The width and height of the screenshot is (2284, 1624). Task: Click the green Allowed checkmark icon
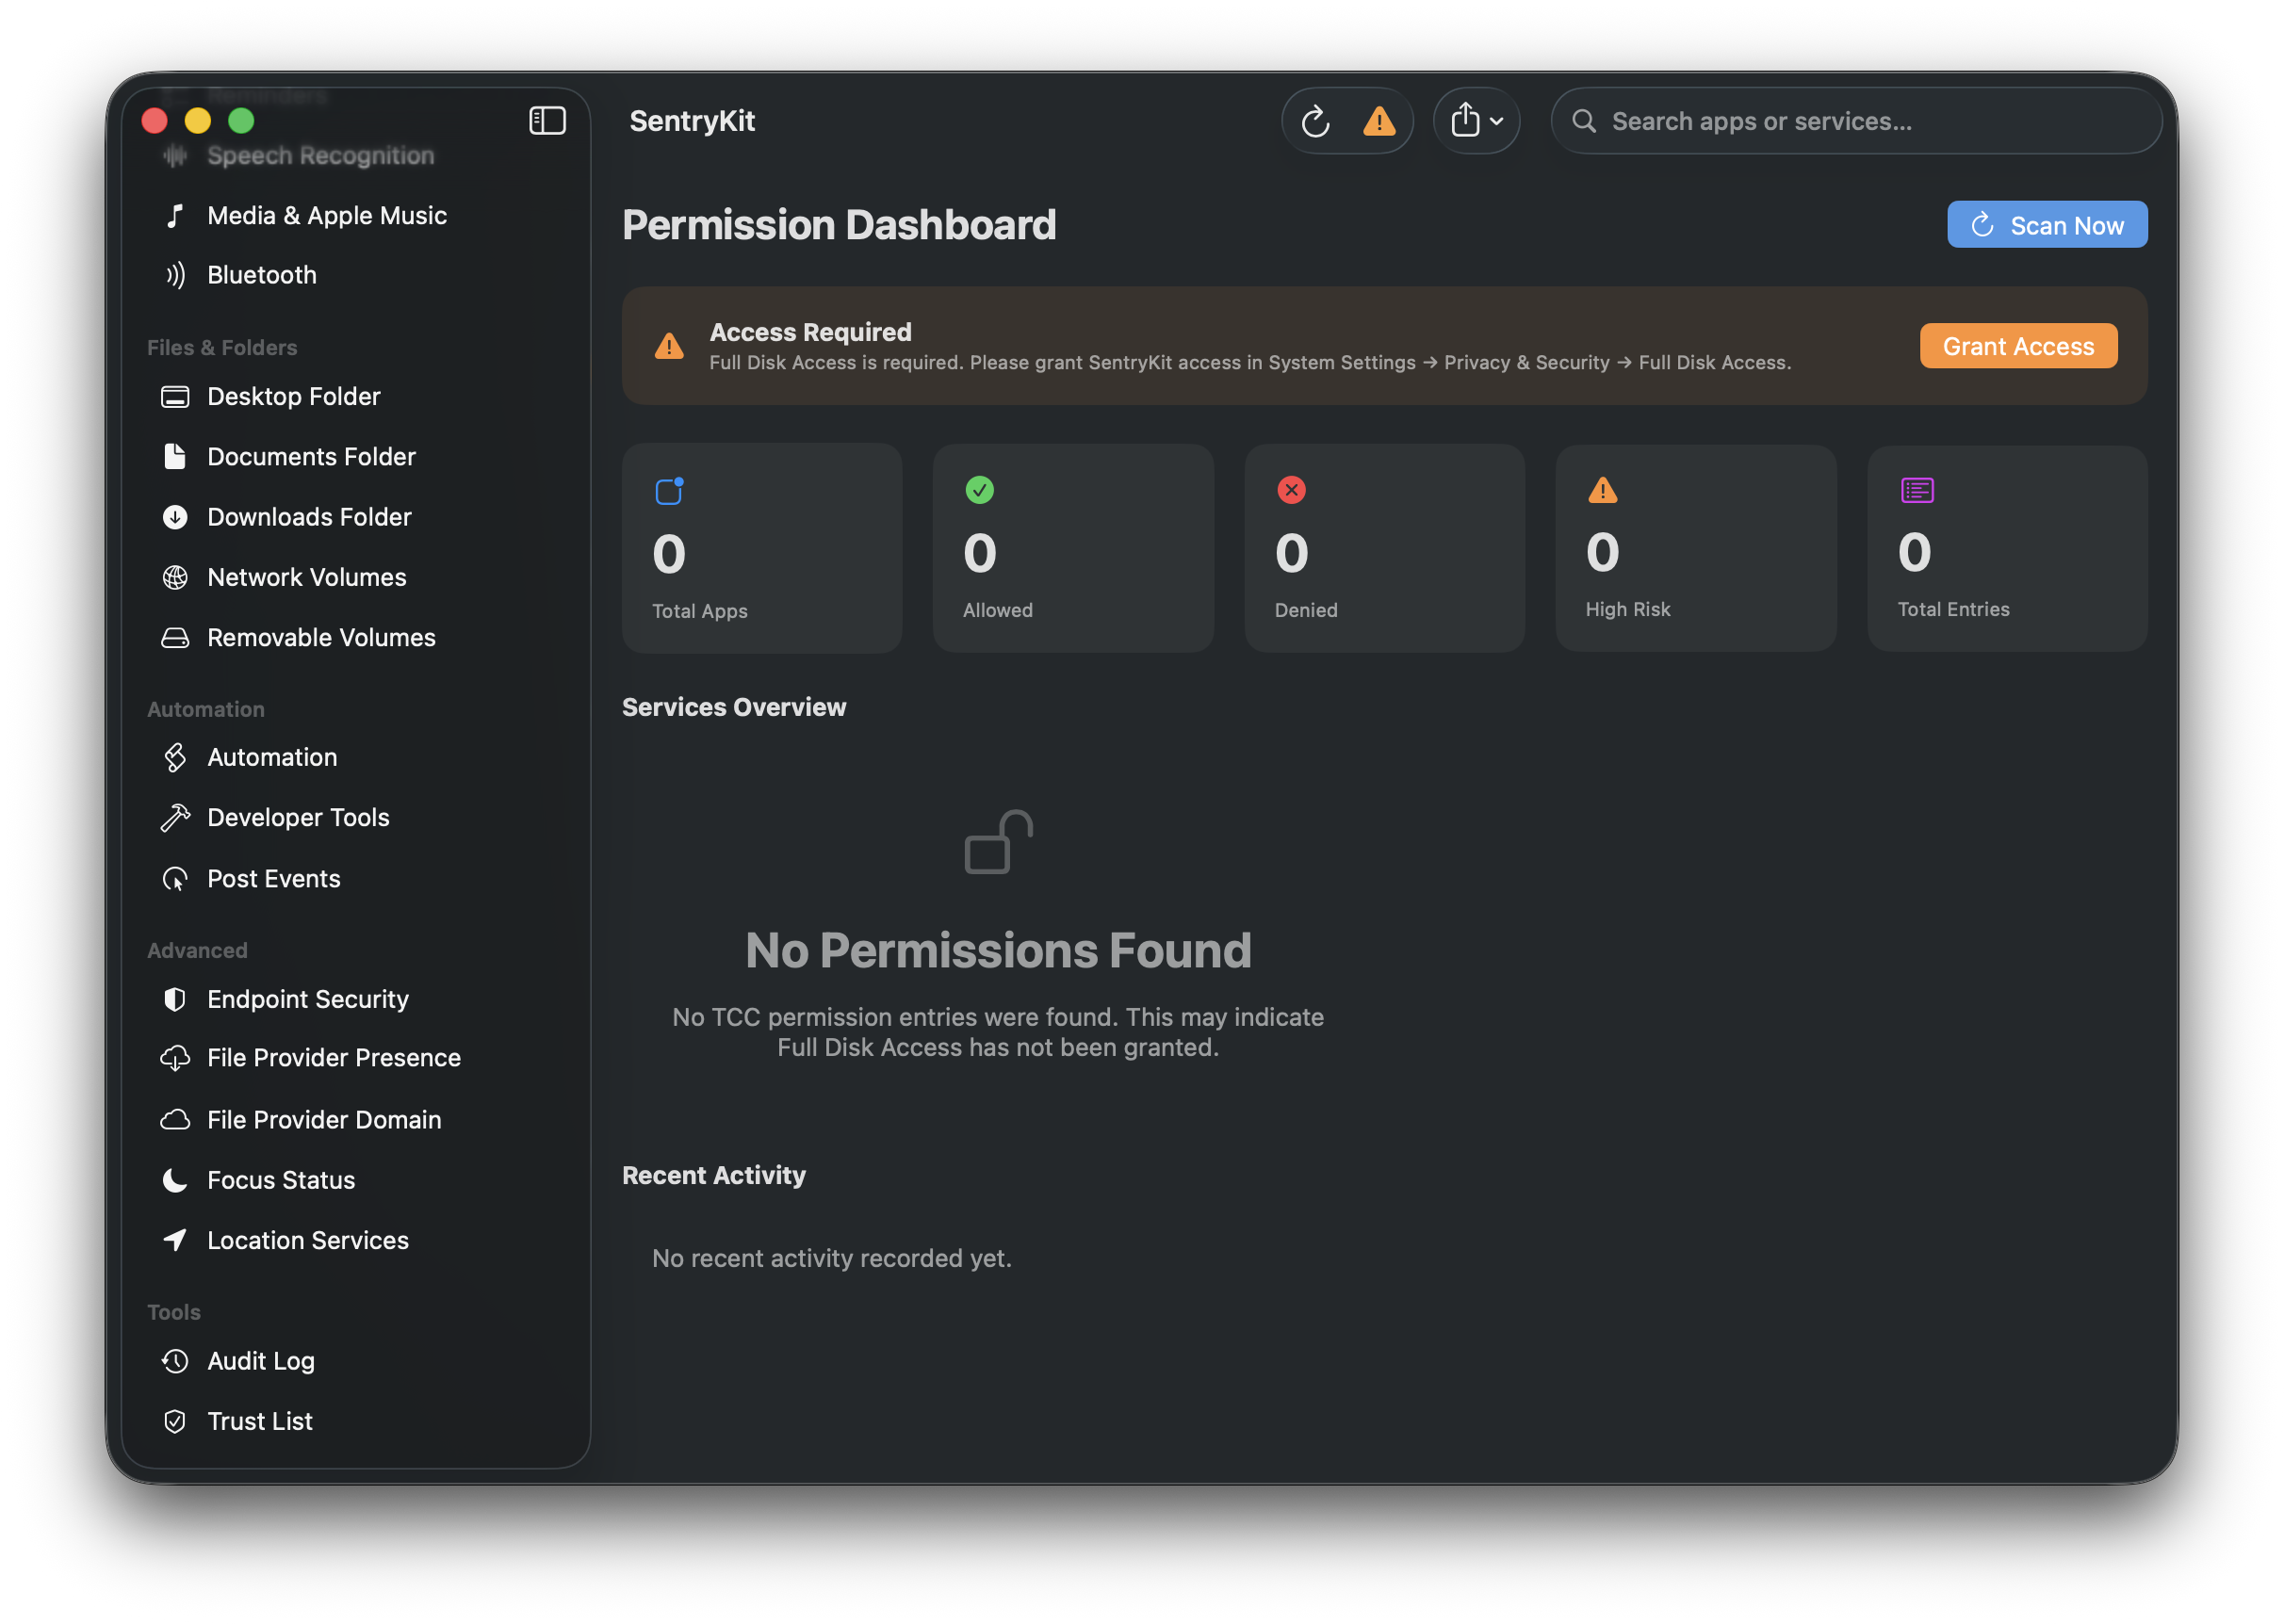click(979, 490)
